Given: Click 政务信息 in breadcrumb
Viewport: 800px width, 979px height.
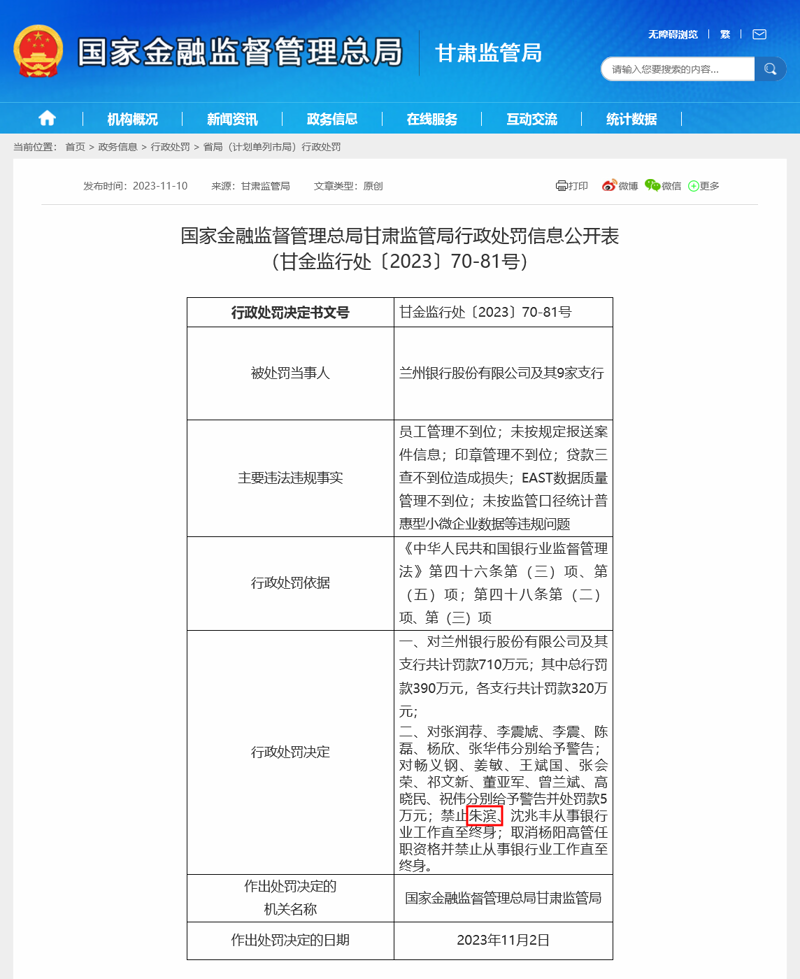Looking at the screenshot, I should [x=117, y=147].
